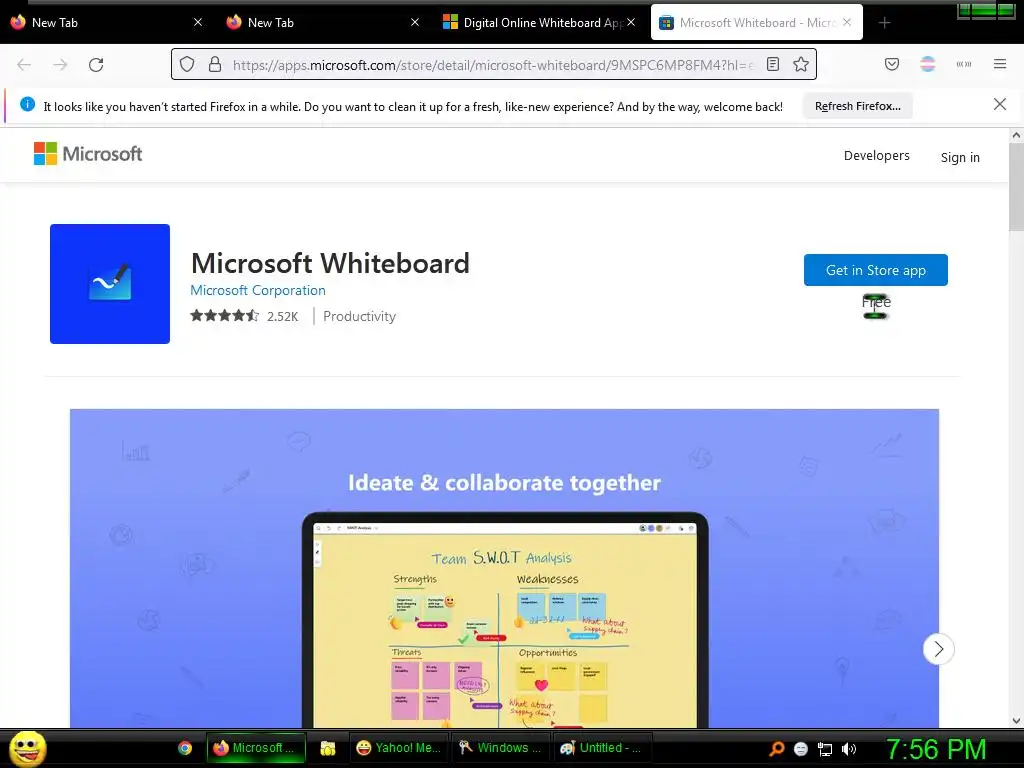Switch to the Windows taskbar window
Screen dimensions: 1024x768
(x=500, y=748)
